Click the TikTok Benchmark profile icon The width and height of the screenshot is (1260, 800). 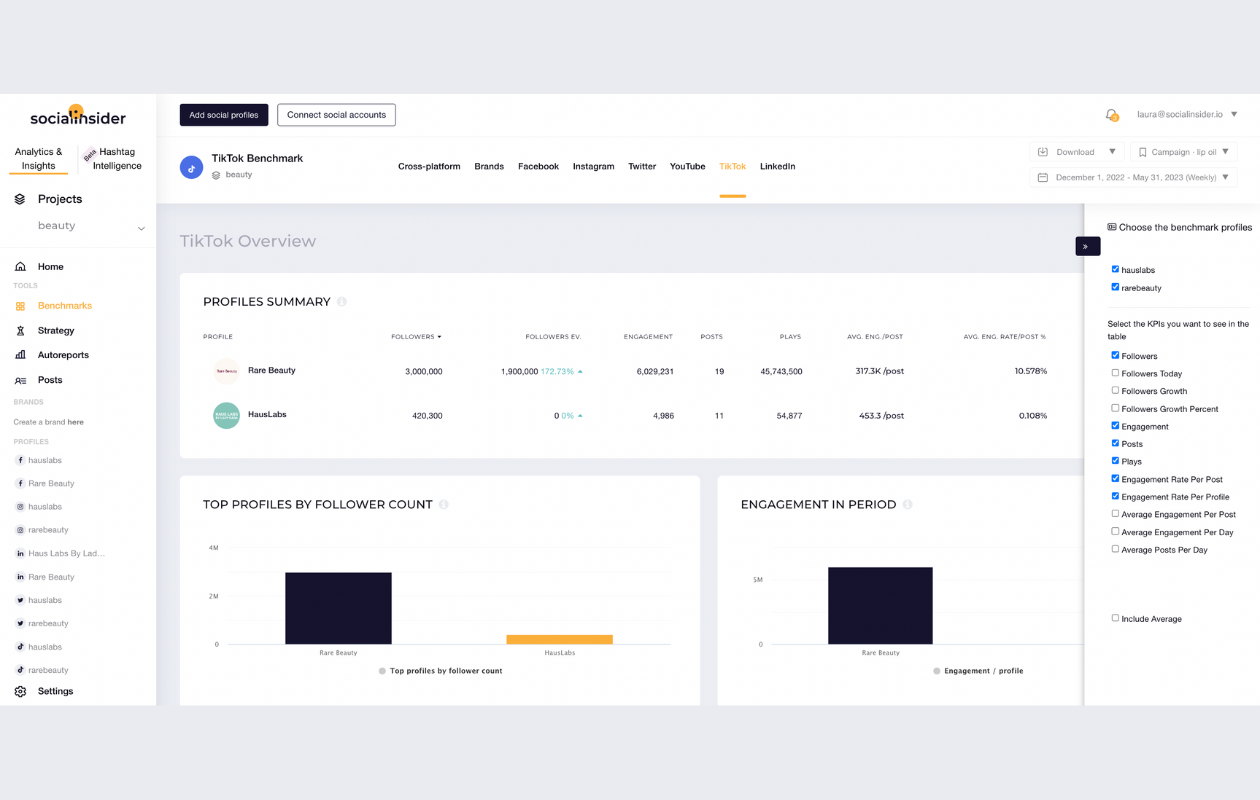point(191,168)
